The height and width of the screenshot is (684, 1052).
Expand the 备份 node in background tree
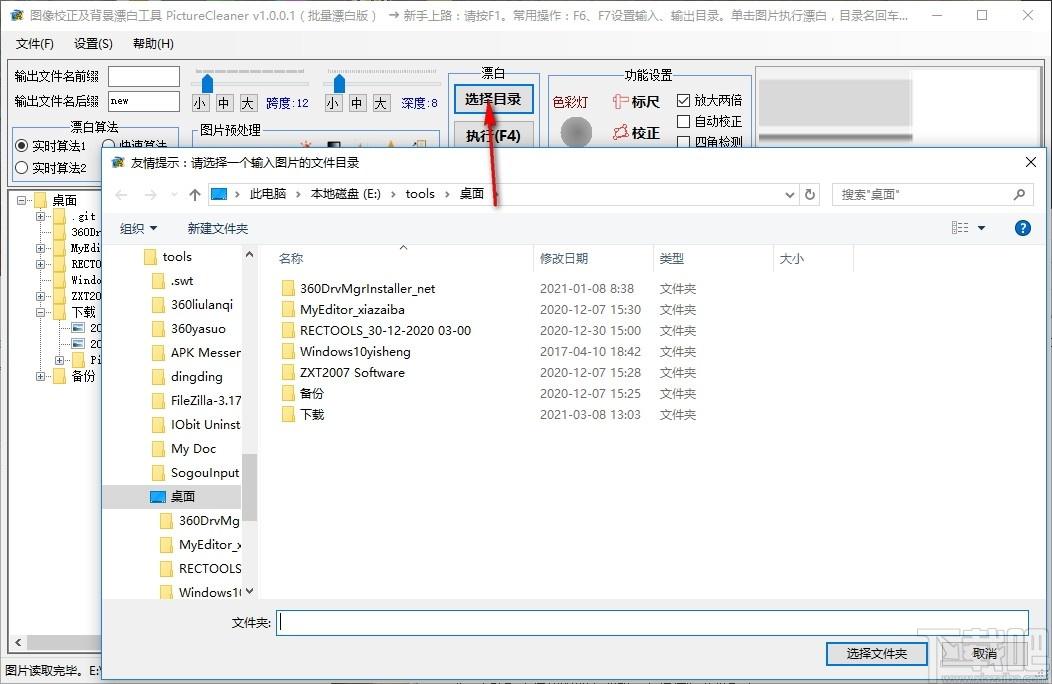(x=41, y=376)
